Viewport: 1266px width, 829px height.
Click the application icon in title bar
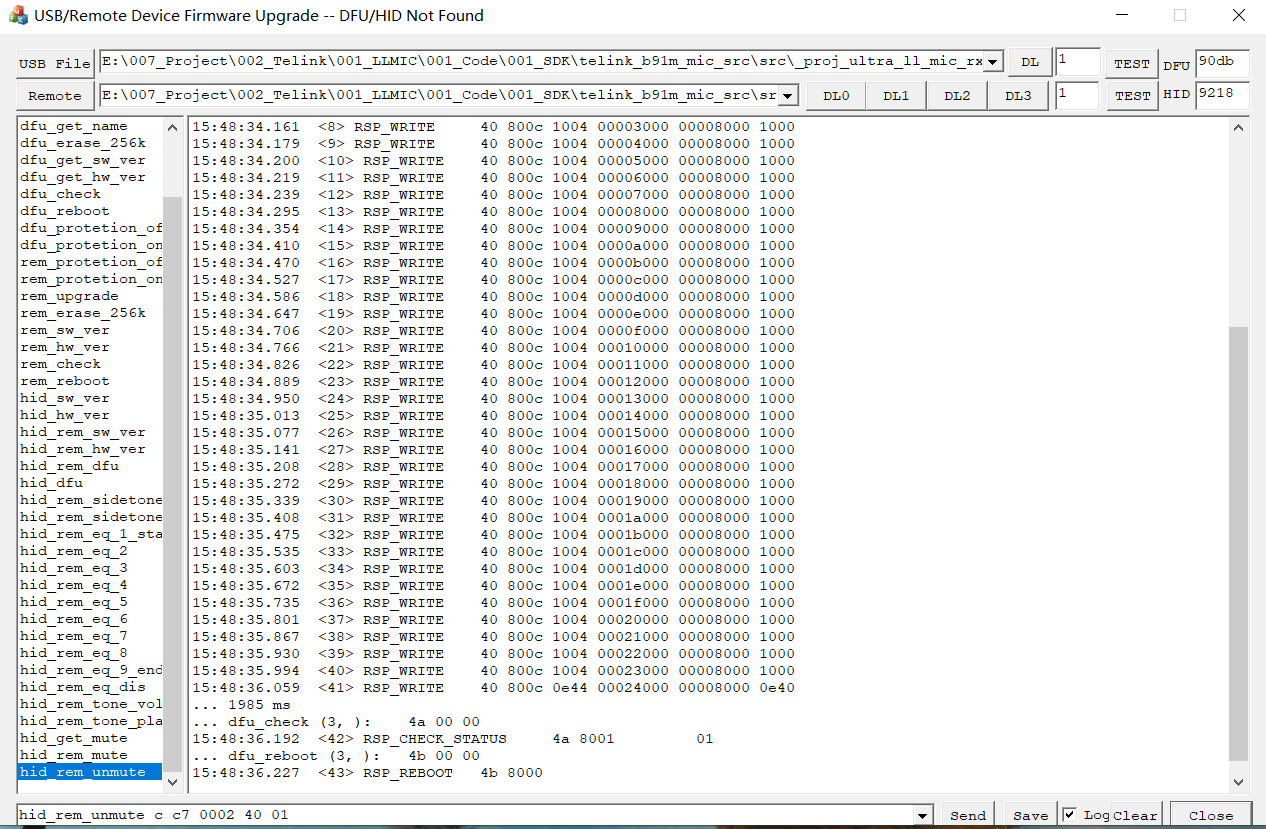(x=18, y=15)
